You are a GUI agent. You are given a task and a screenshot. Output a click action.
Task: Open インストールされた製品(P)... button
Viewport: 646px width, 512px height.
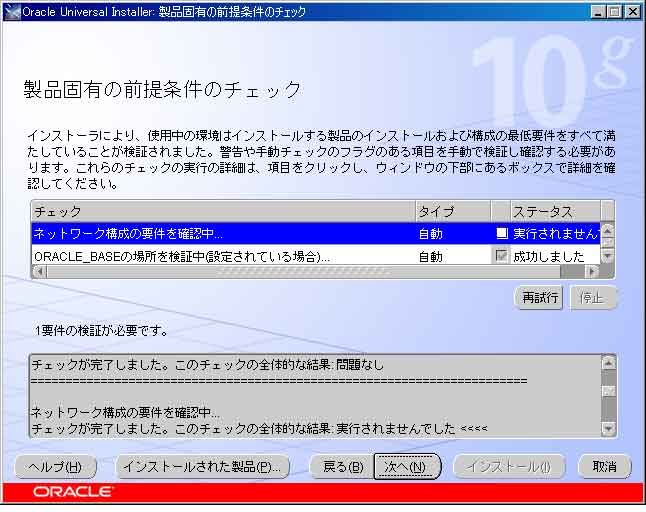[x=202, y=467]
